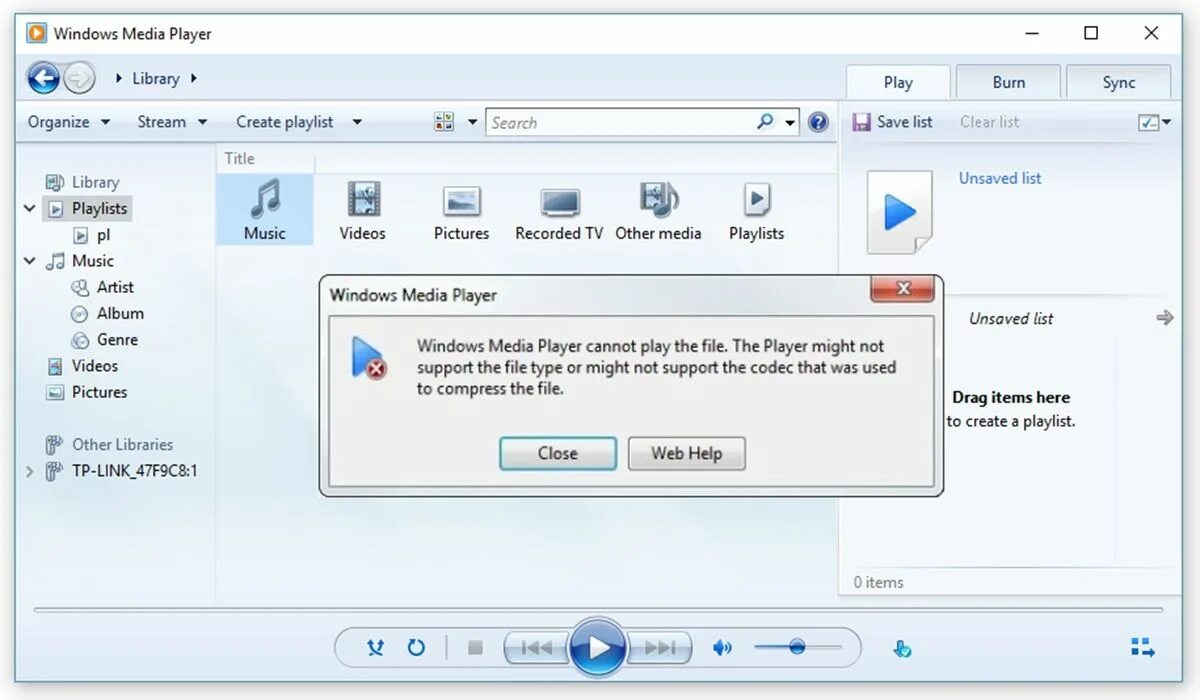Select Music in the navigation tree
The image size is (1200, 700).
click(80, 261)
